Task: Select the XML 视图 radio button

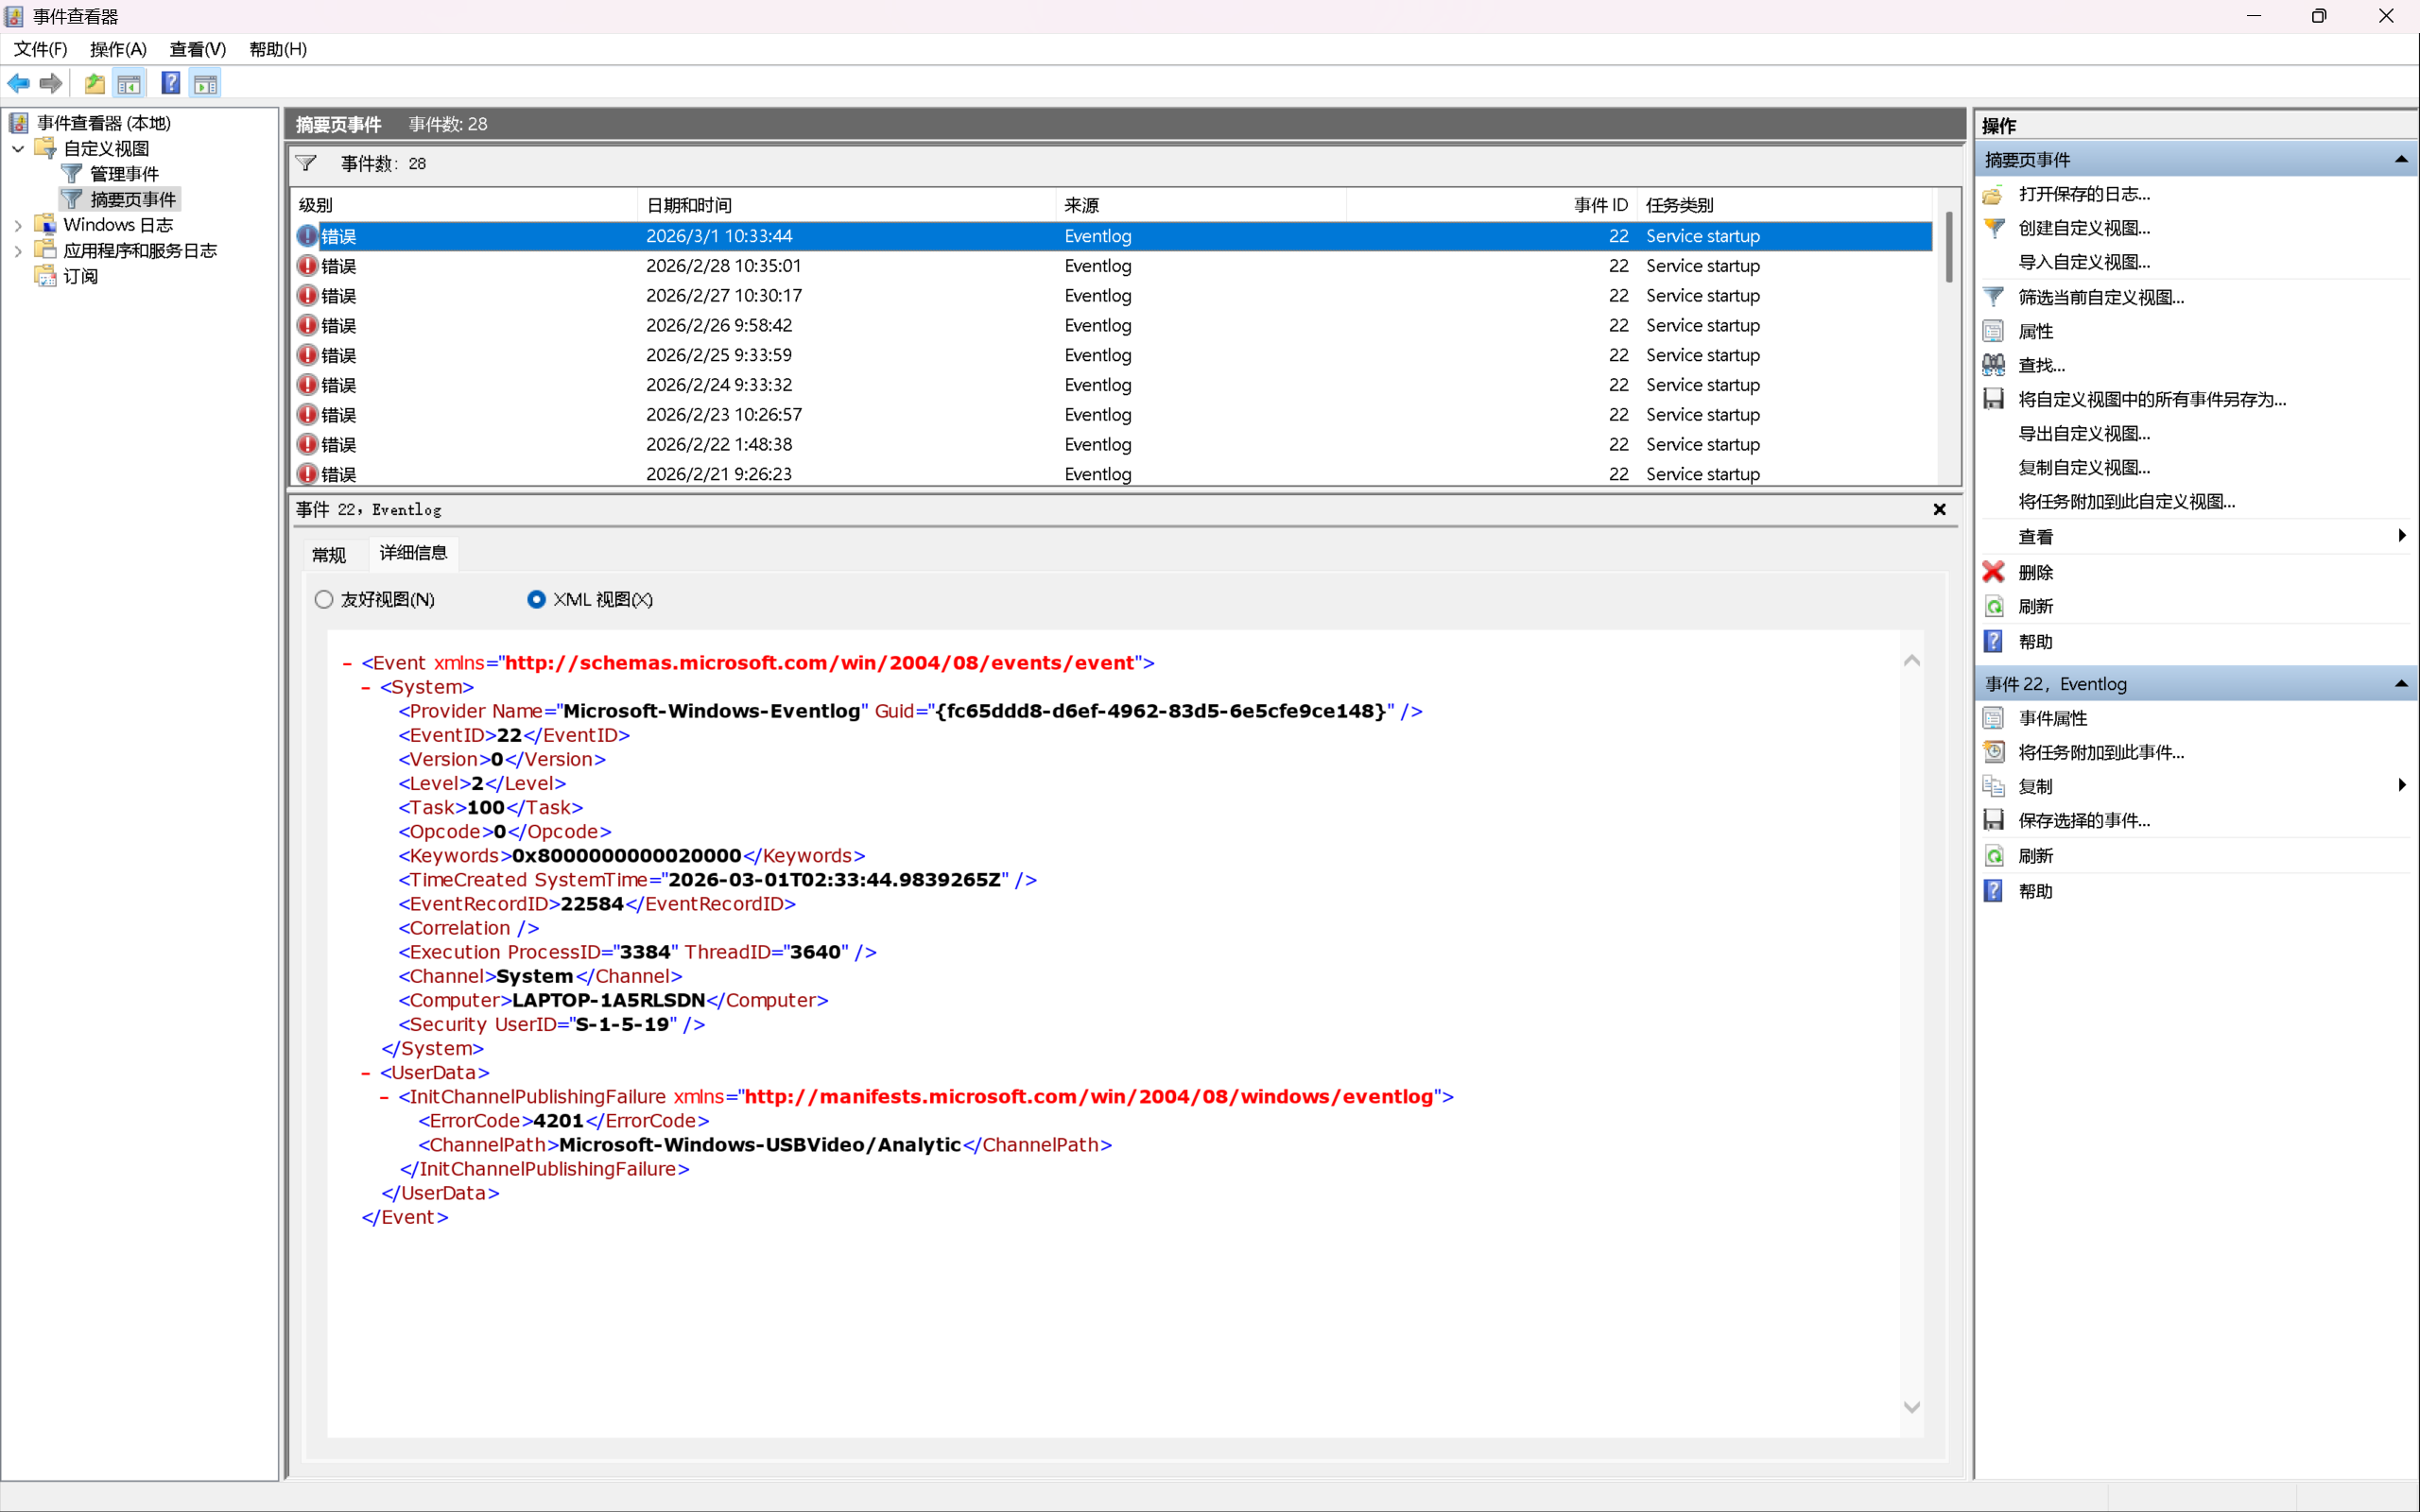Action: (x=536, y=599)
